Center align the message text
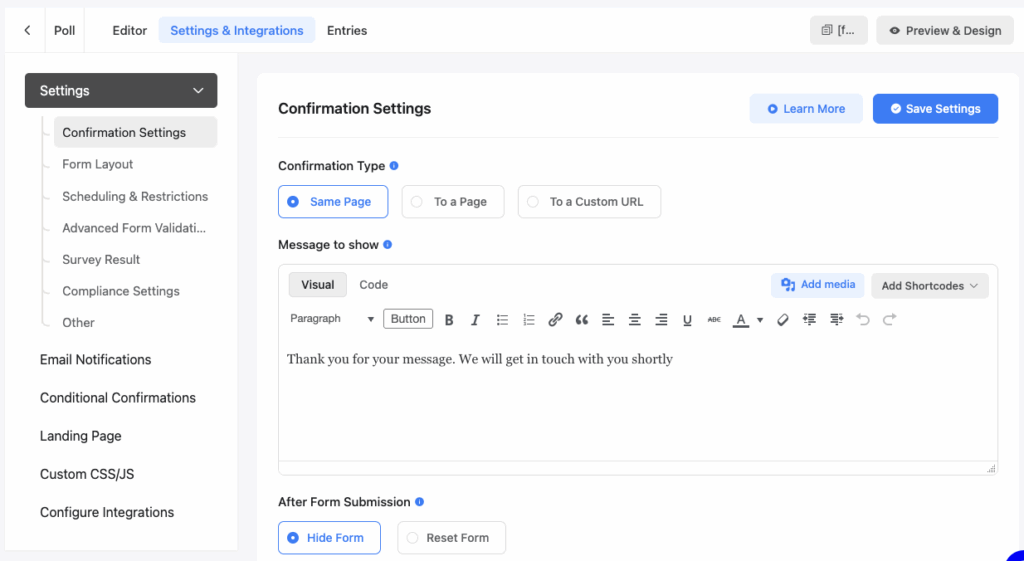 [x=635, y=320]
